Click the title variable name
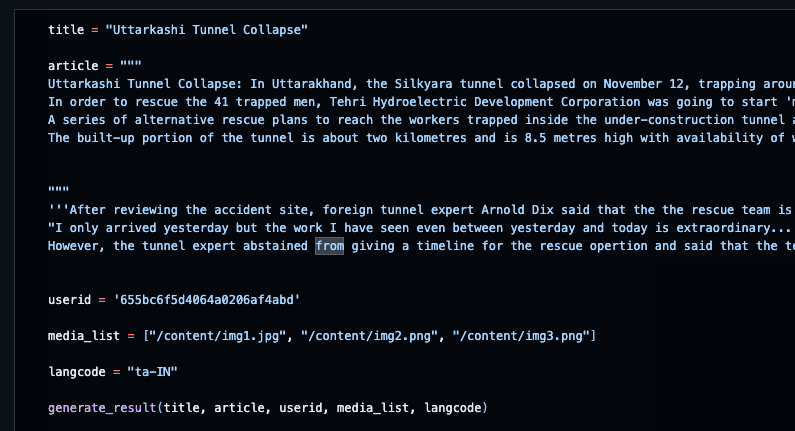This screenshot has height=431, width=795. point(66,30)
